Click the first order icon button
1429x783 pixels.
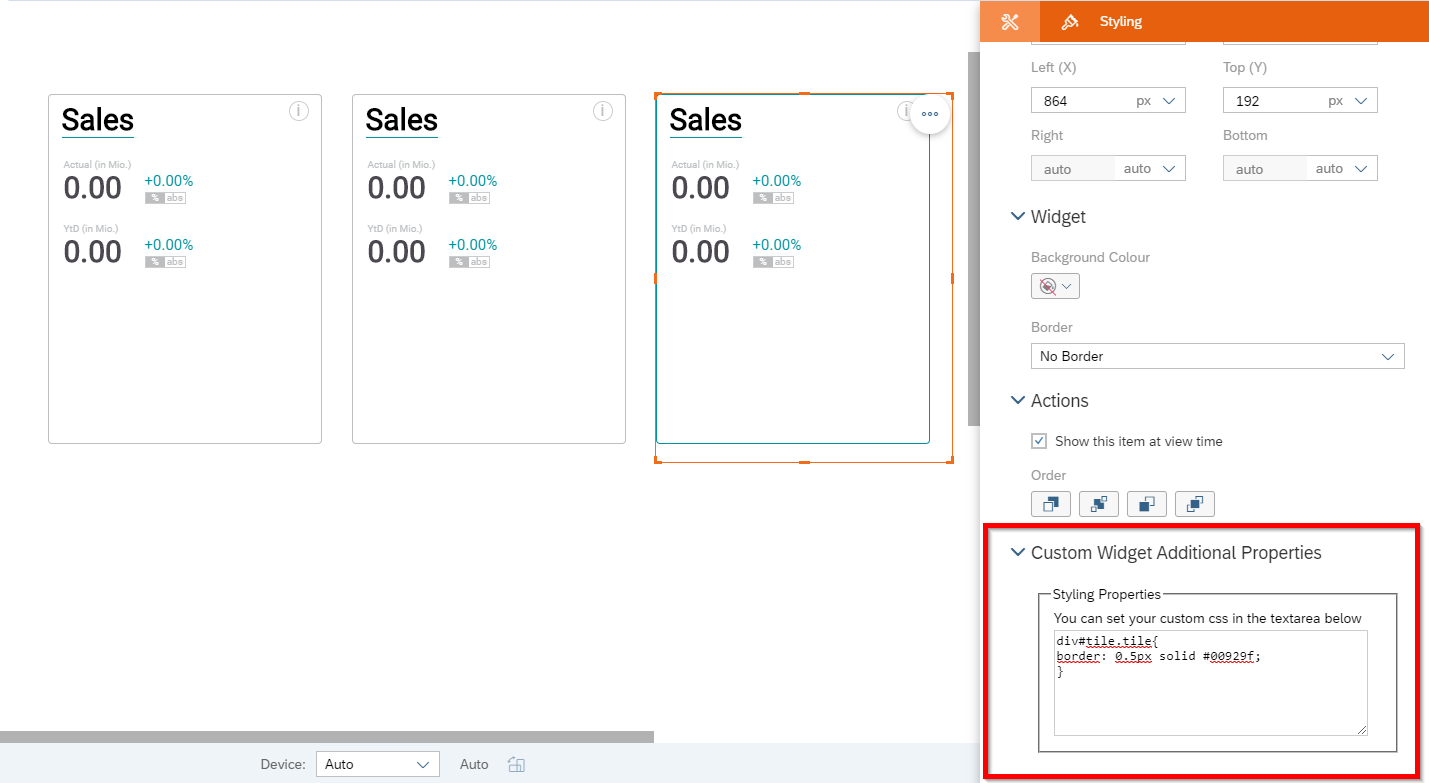click(x=1050, y=504)
